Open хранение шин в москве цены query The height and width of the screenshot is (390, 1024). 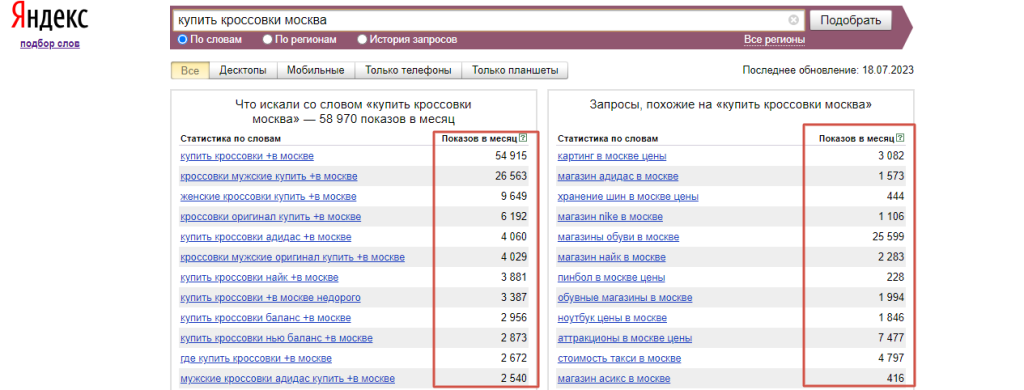(628, 197)
